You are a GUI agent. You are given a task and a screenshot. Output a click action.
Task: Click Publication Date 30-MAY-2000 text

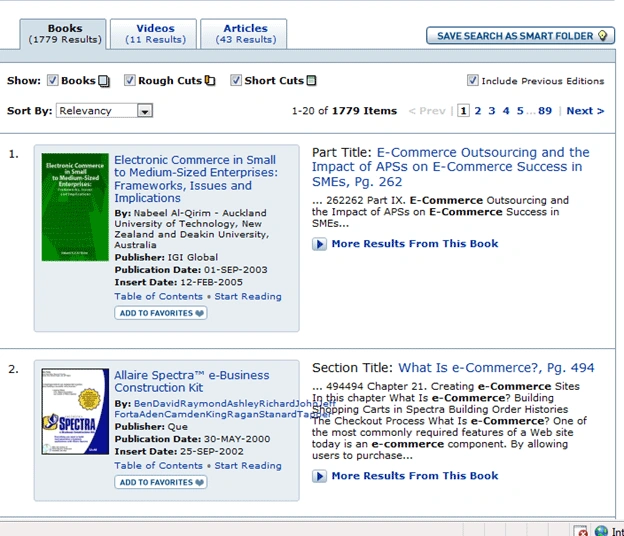[192, 439]
